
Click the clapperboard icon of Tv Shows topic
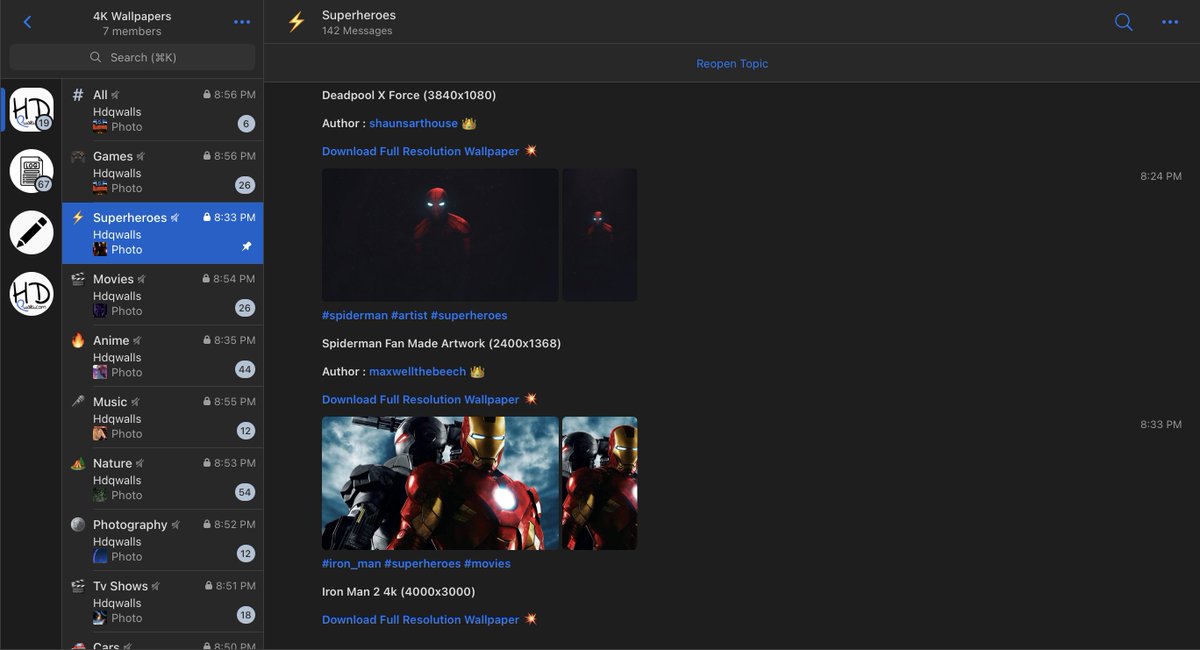(x=78, y=586)
